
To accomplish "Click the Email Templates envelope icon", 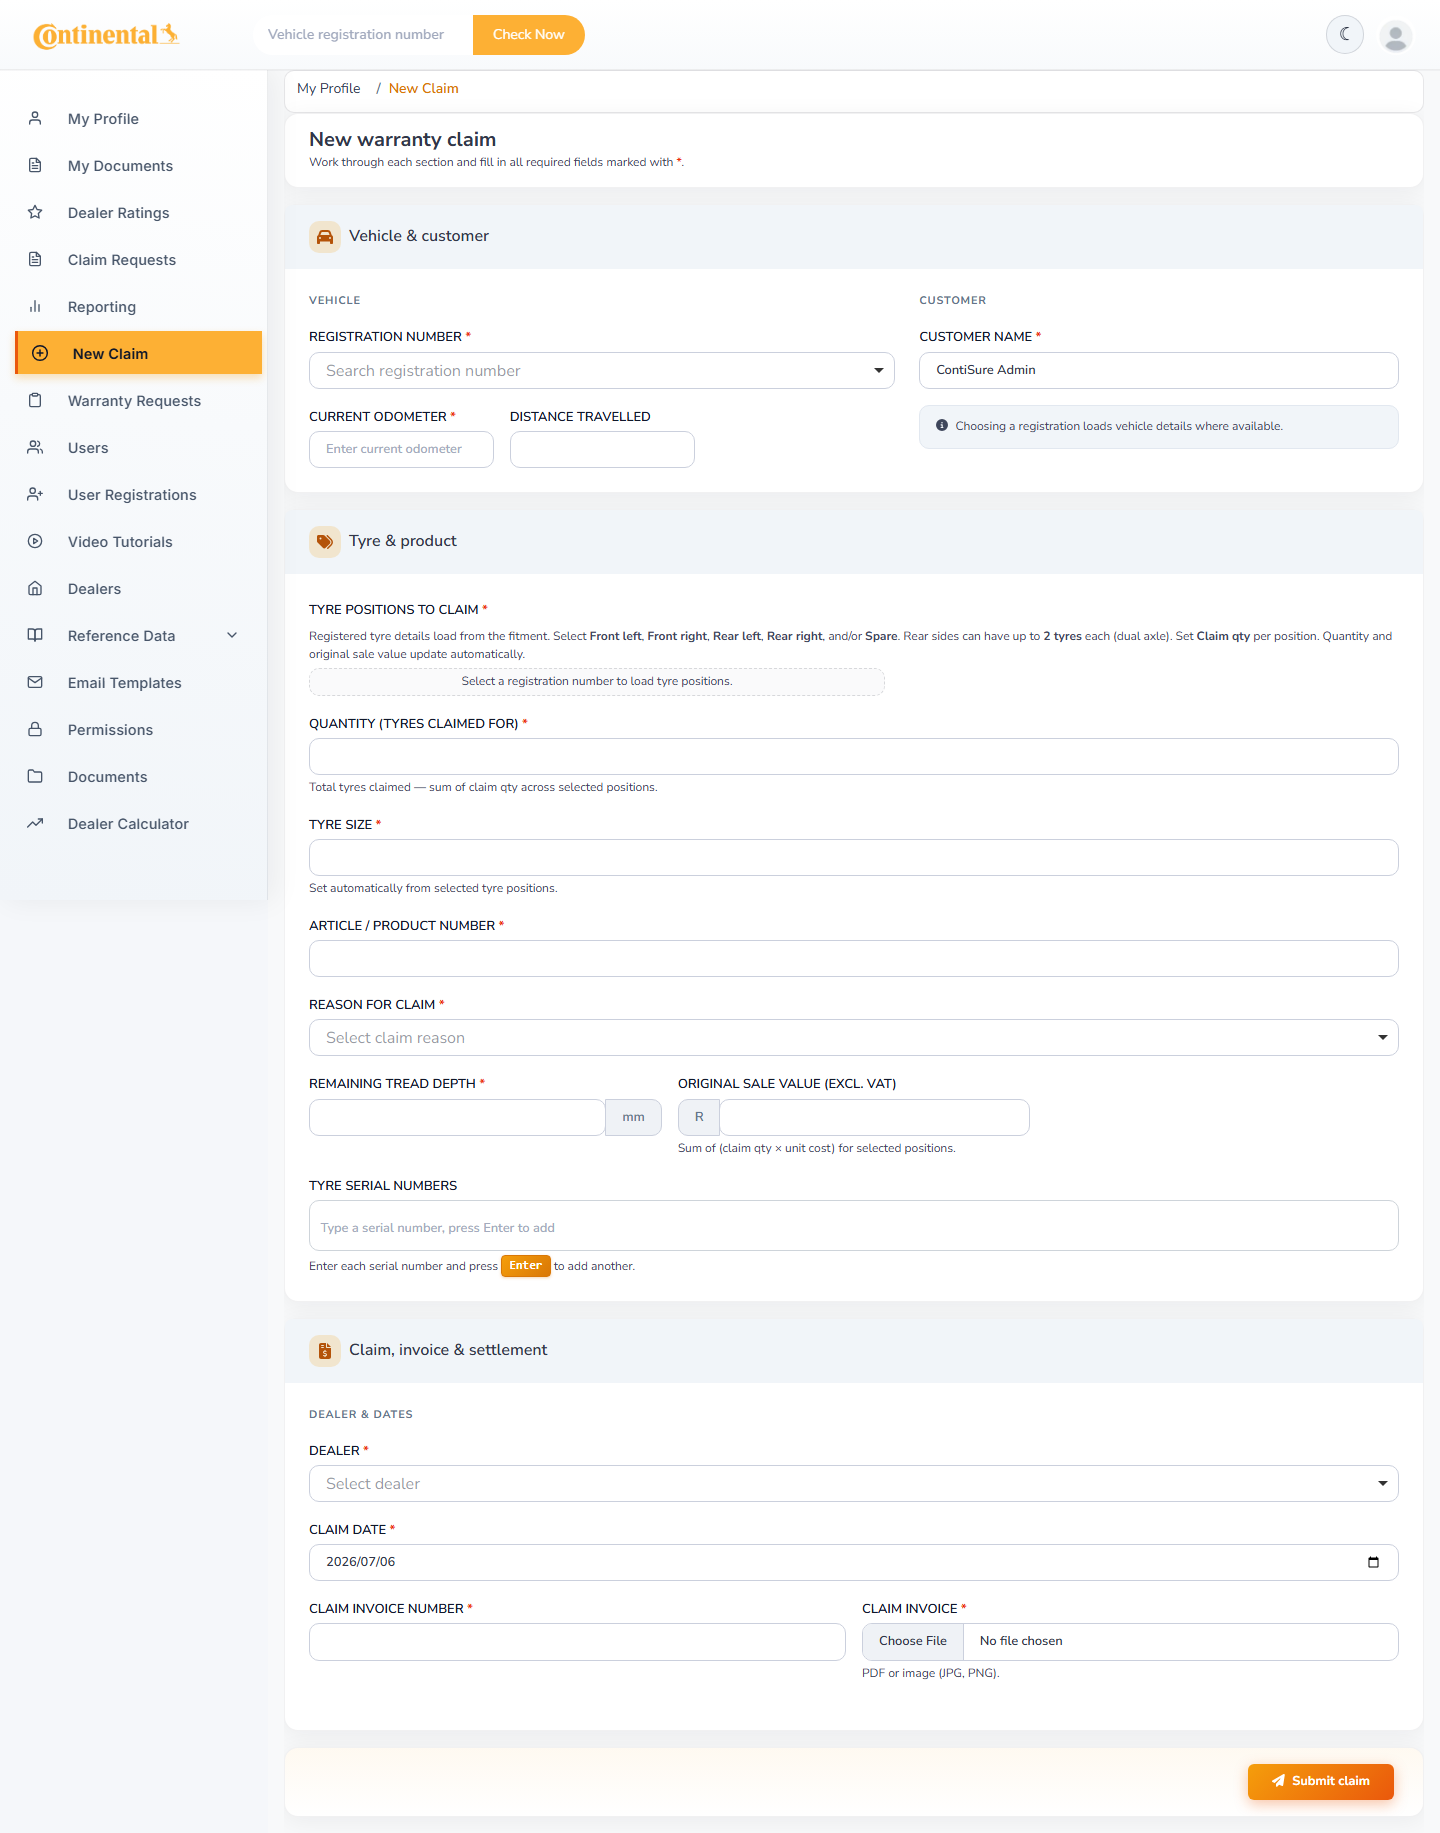I will tap(35, 682).
